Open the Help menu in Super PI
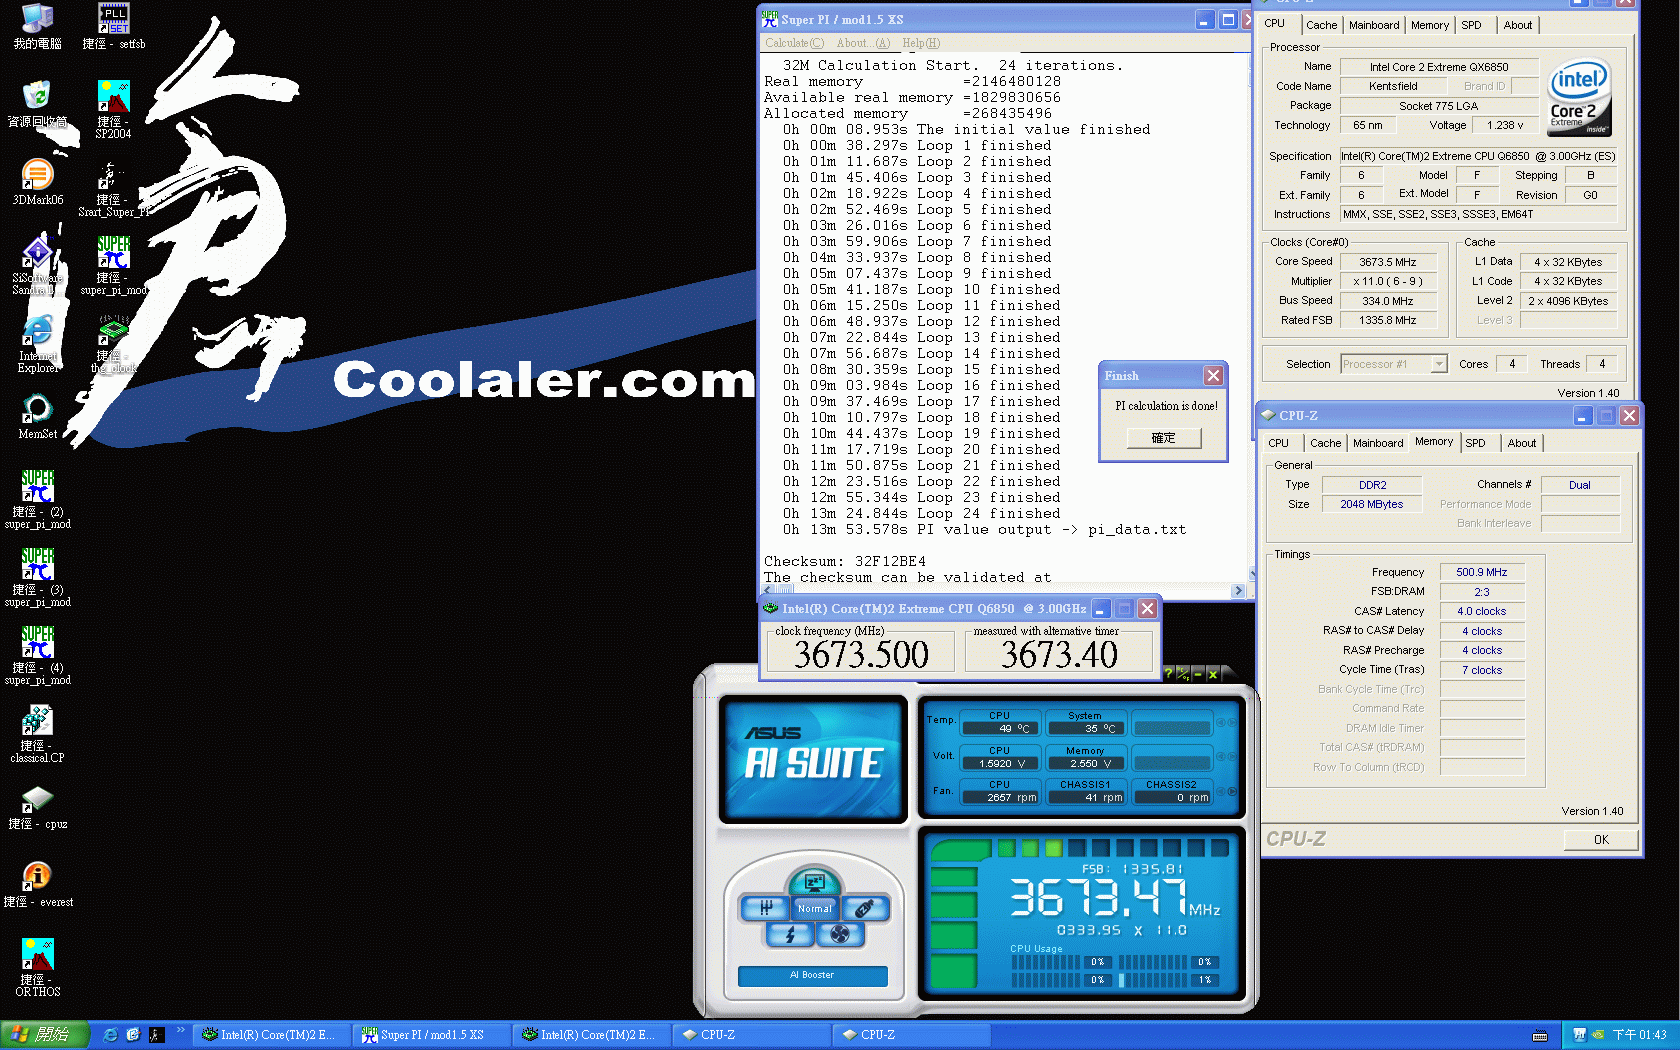Image resolution: width=1680 pixels, height=1050 pixels. (921, 43)
